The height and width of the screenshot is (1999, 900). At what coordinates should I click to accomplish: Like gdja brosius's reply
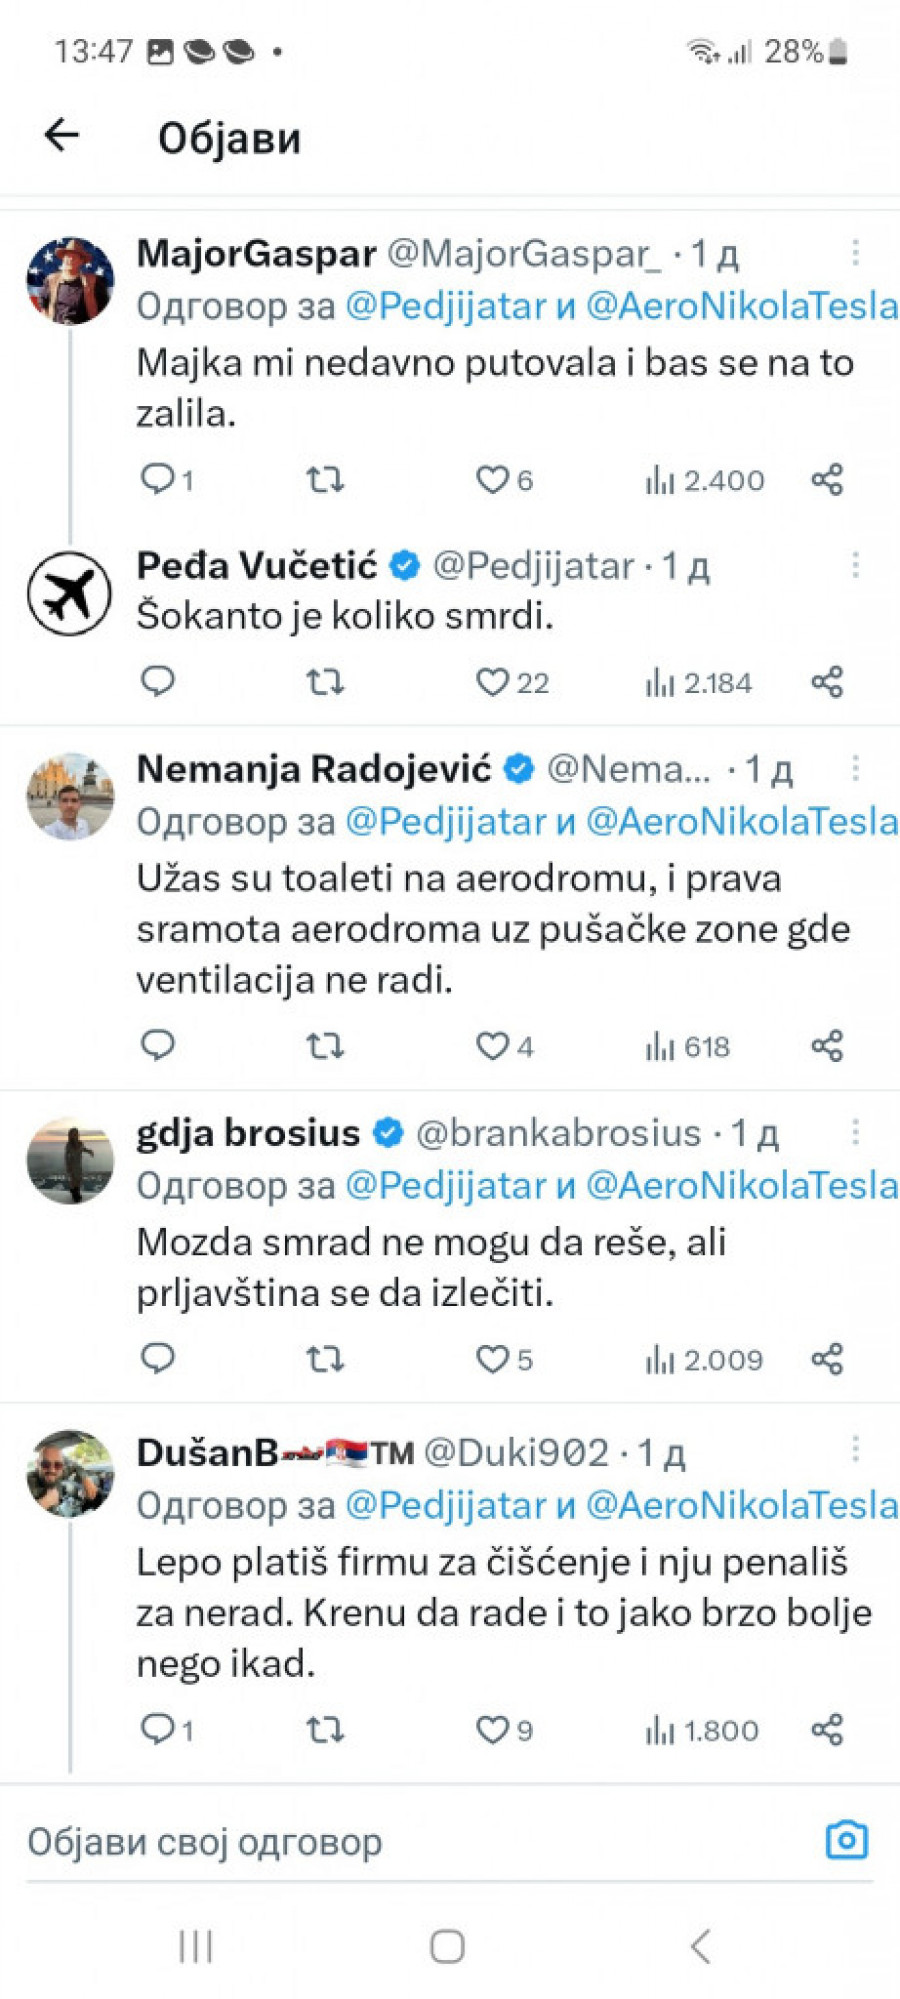tap(492, 1359)
